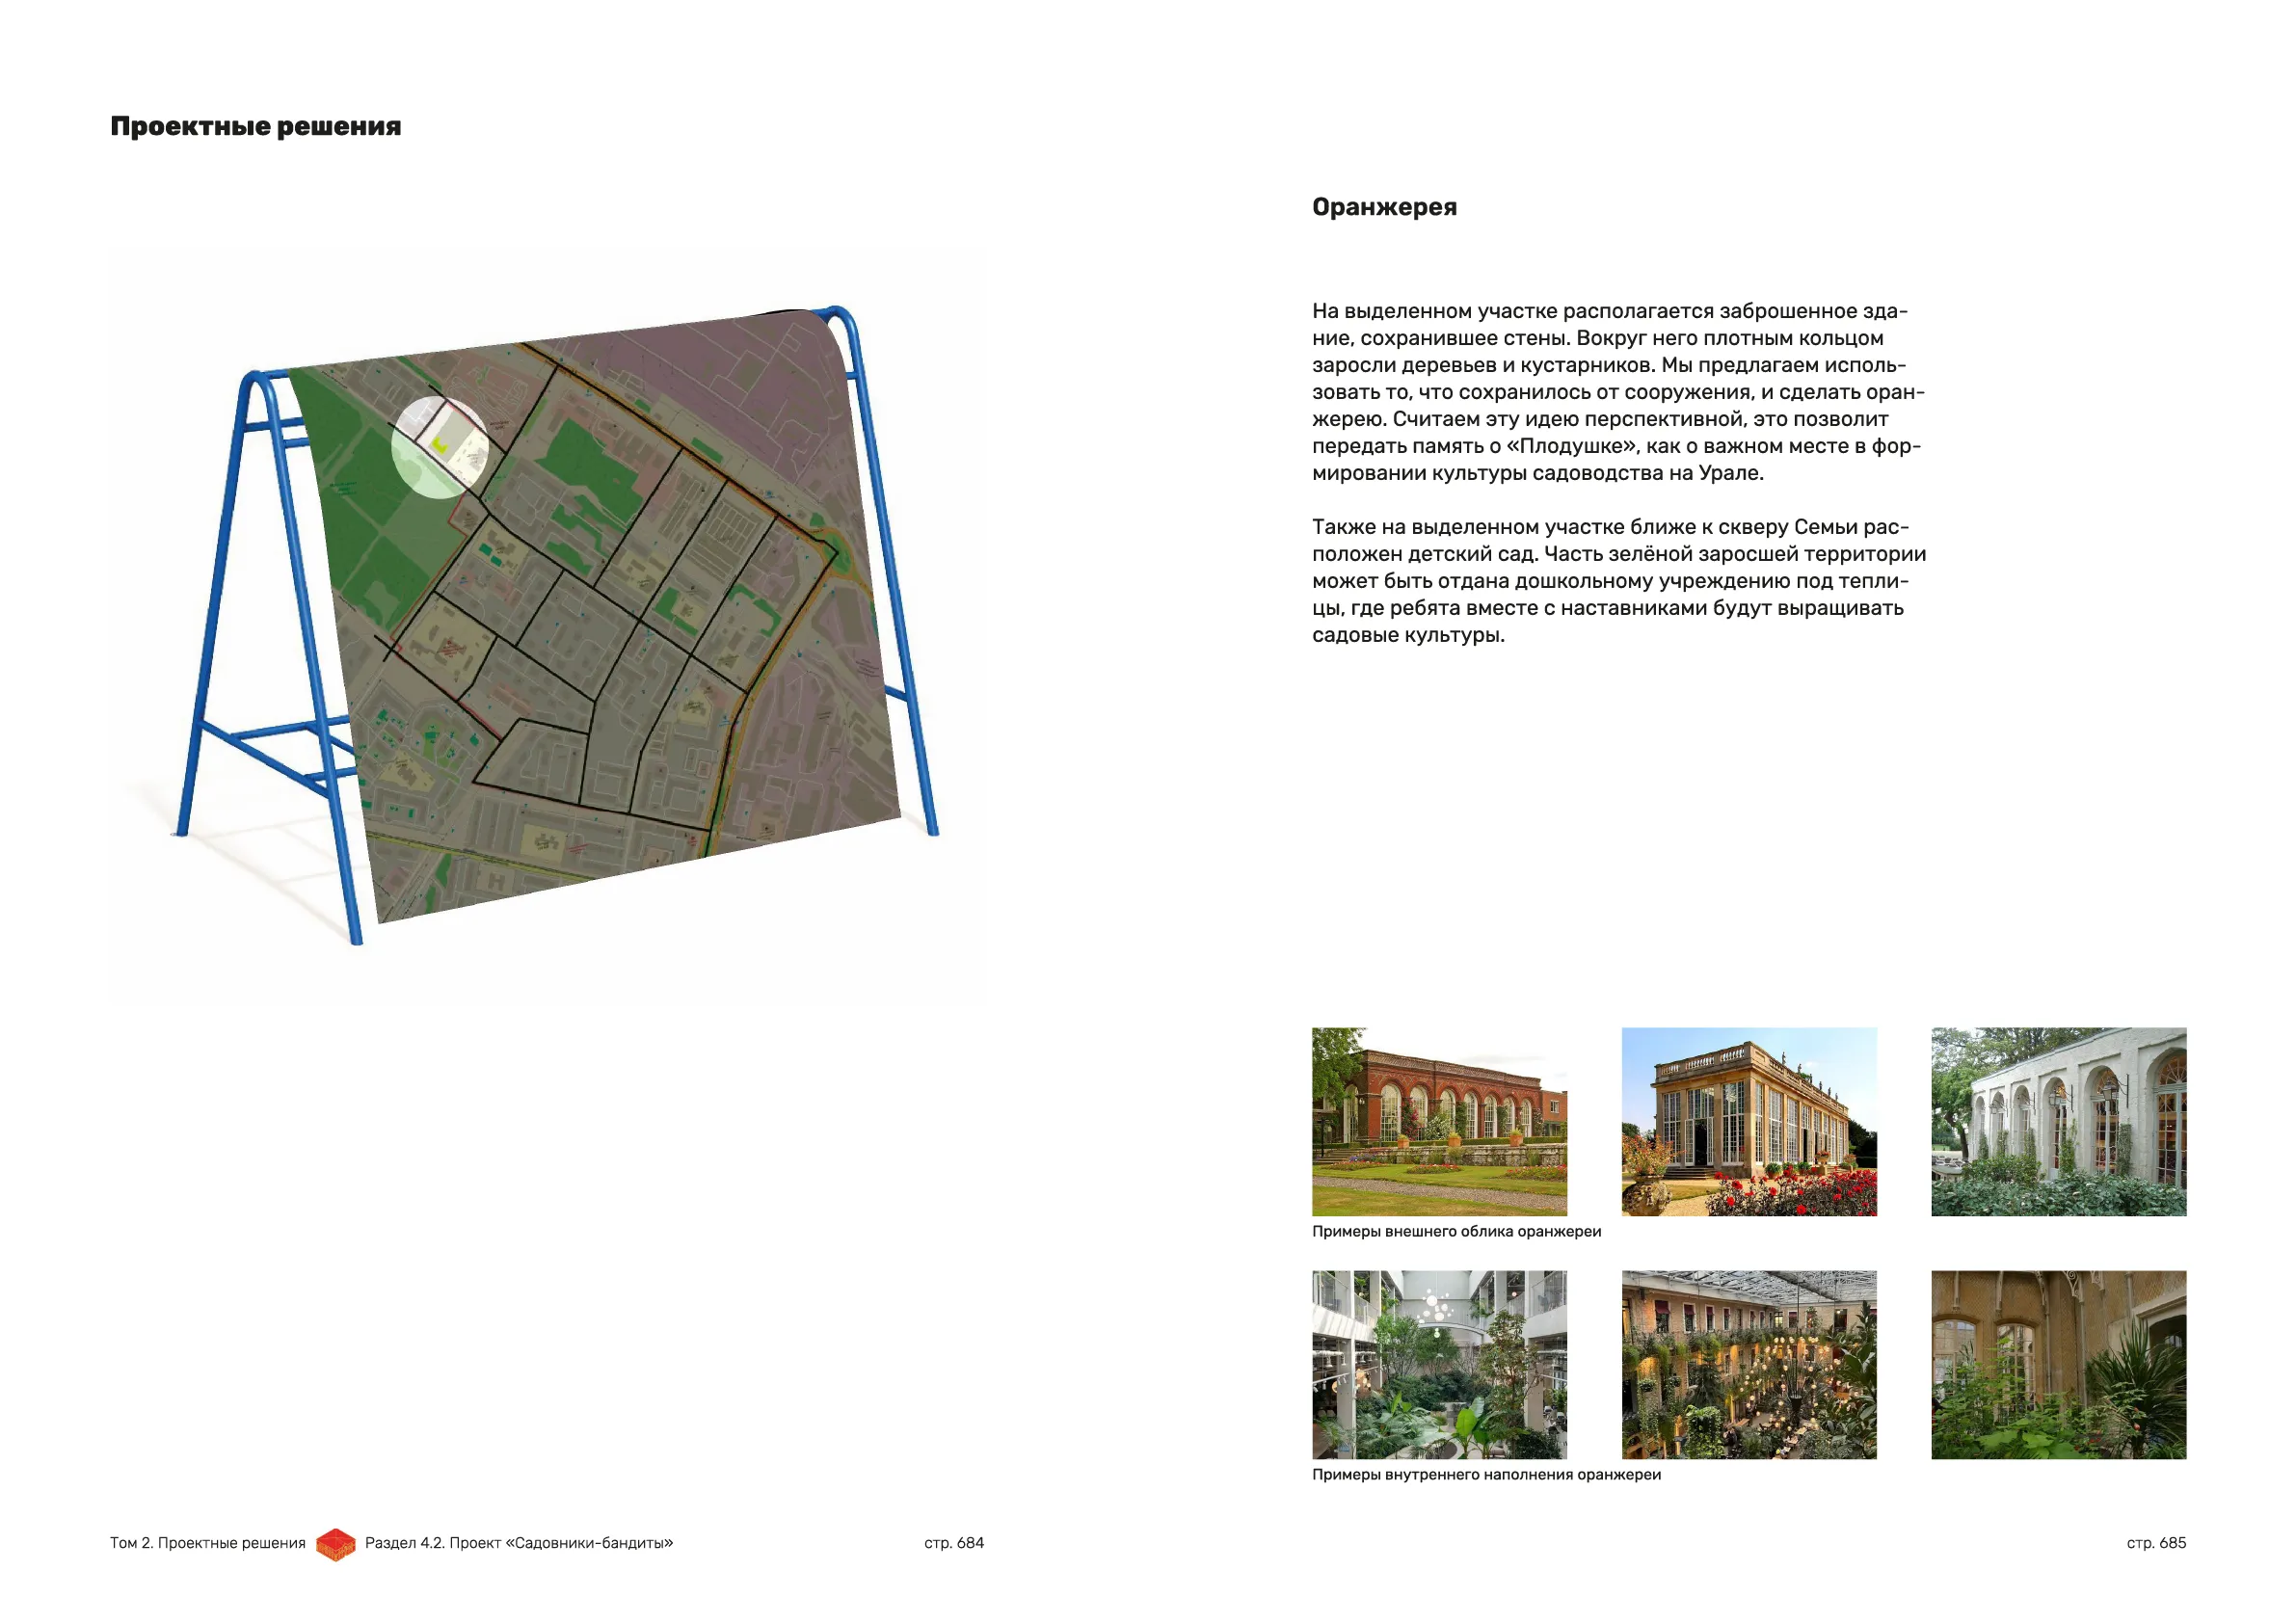Viewport: 2296px width, 1624px height.
Task: Click the 'Оранжерея' section title
Action: click(1384, 207)
